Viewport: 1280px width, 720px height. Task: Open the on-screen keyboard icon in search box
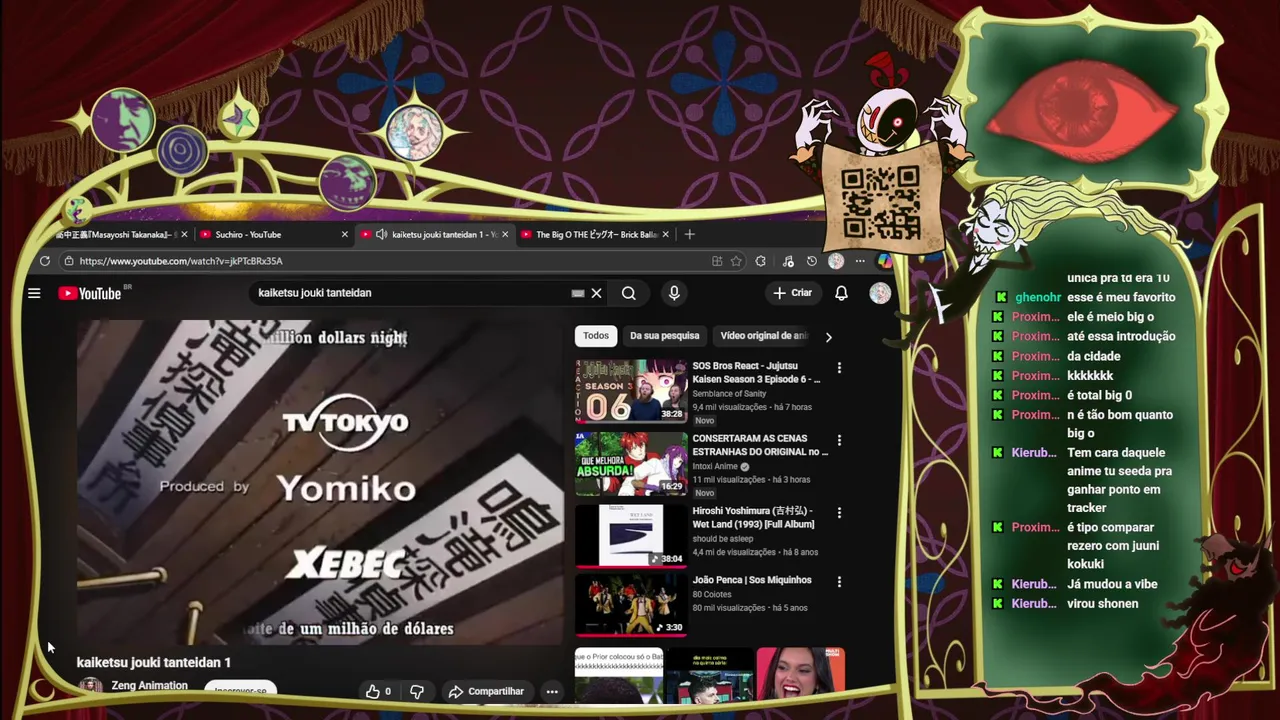point(577,293)
